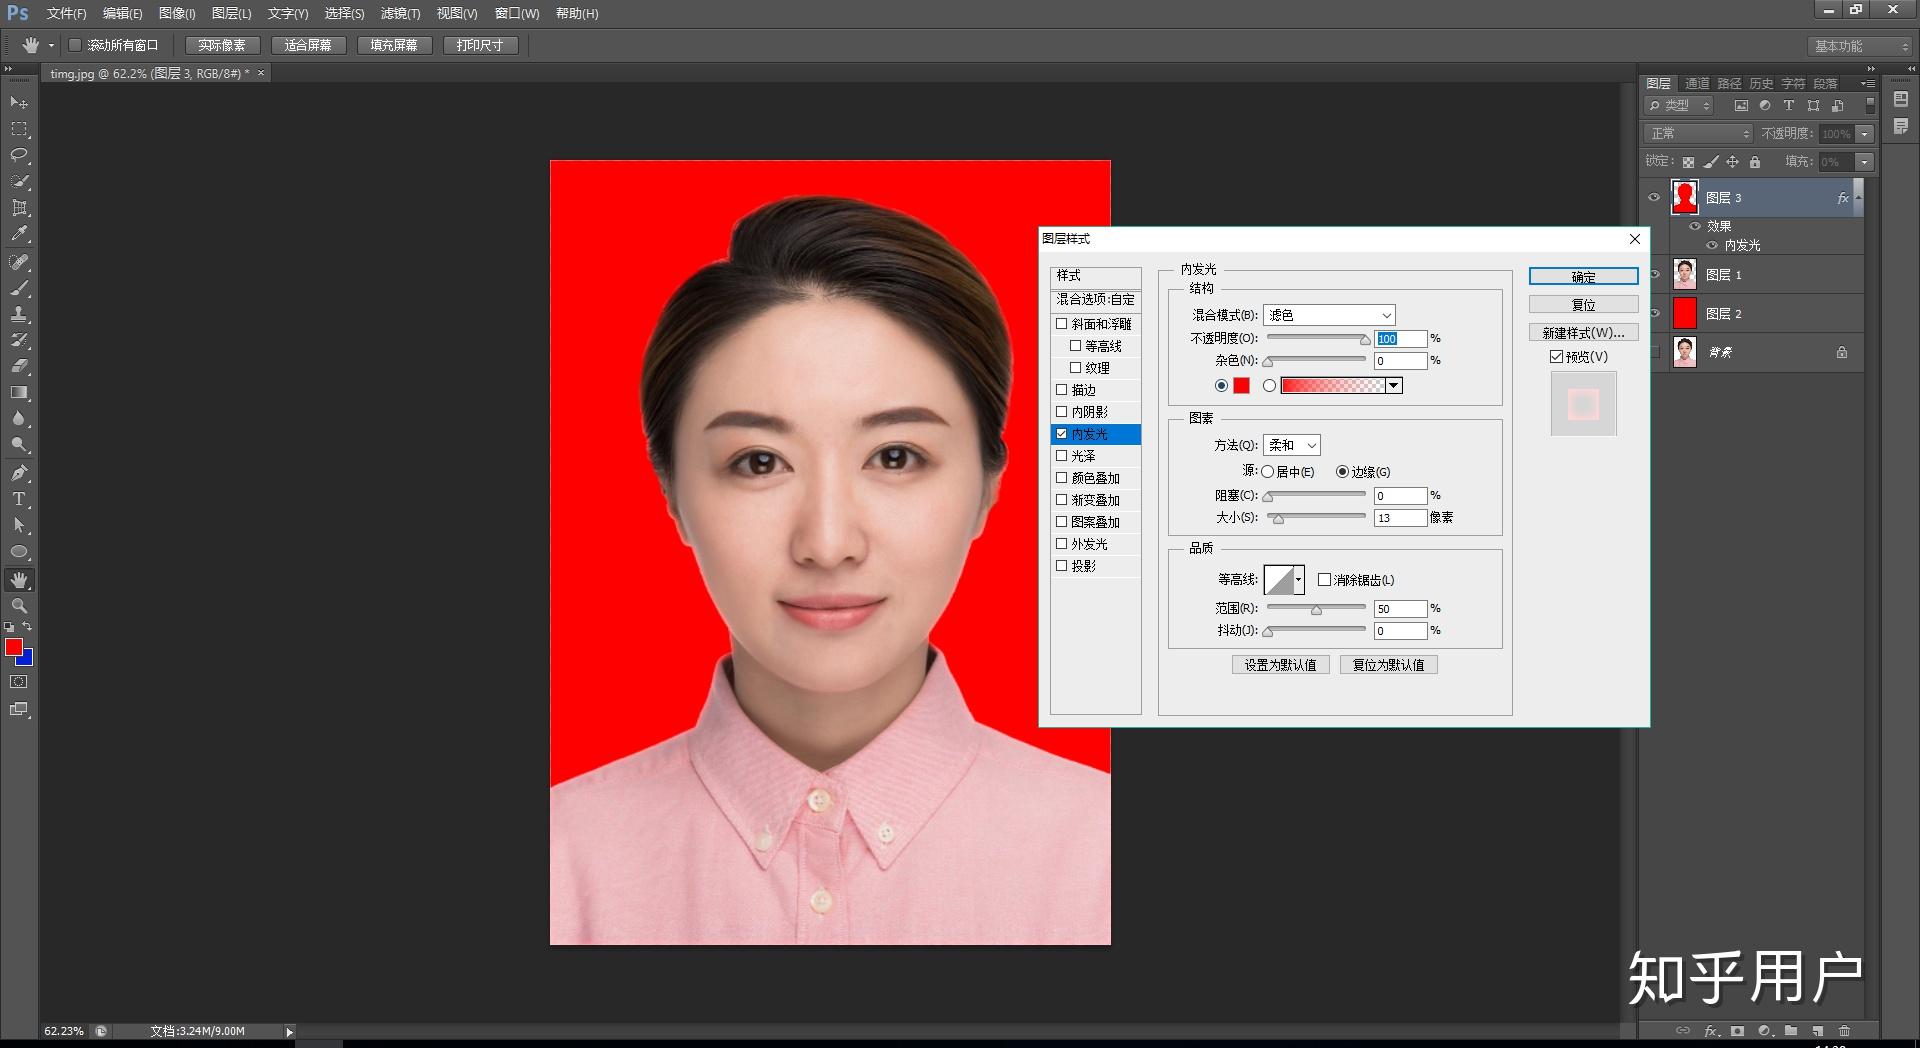
Task: Enable the 投影 (Drop Shadow) style checkbox
Action: 1062,565
